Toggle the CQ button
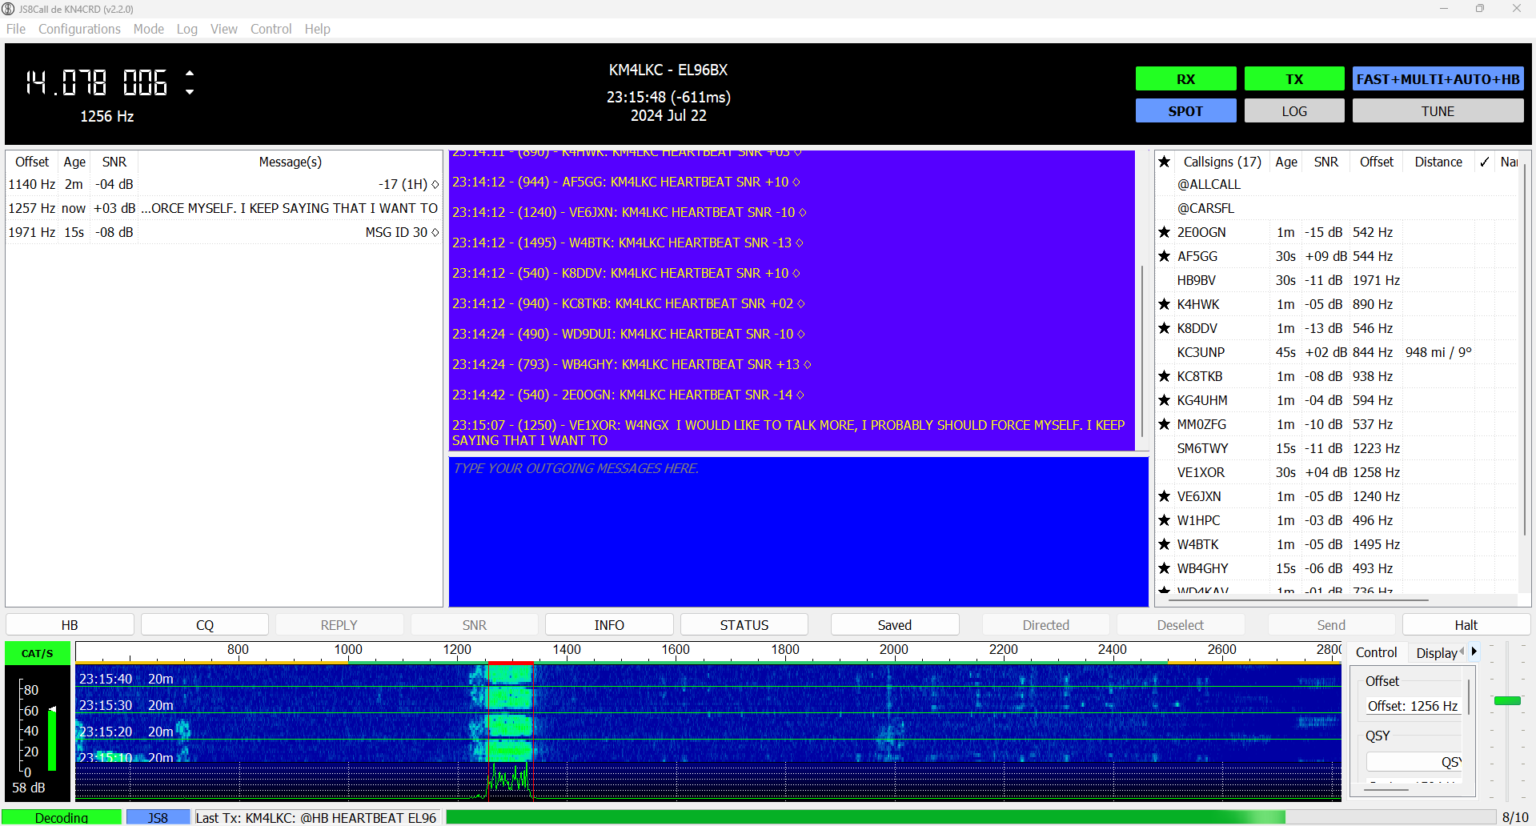 [205, 625]
